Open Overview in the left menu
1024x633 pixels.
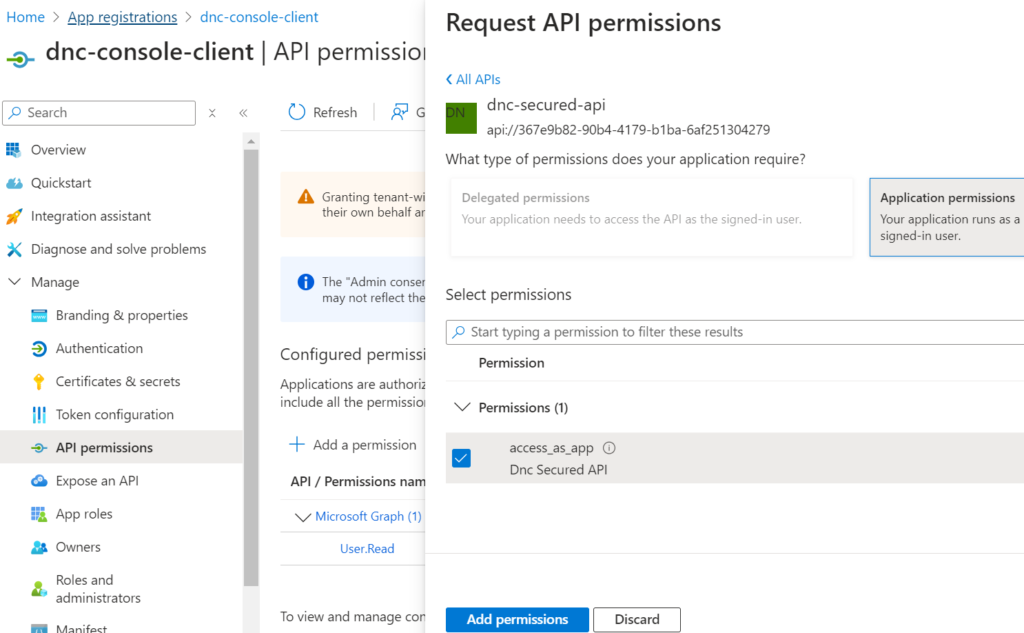(58, 150)
